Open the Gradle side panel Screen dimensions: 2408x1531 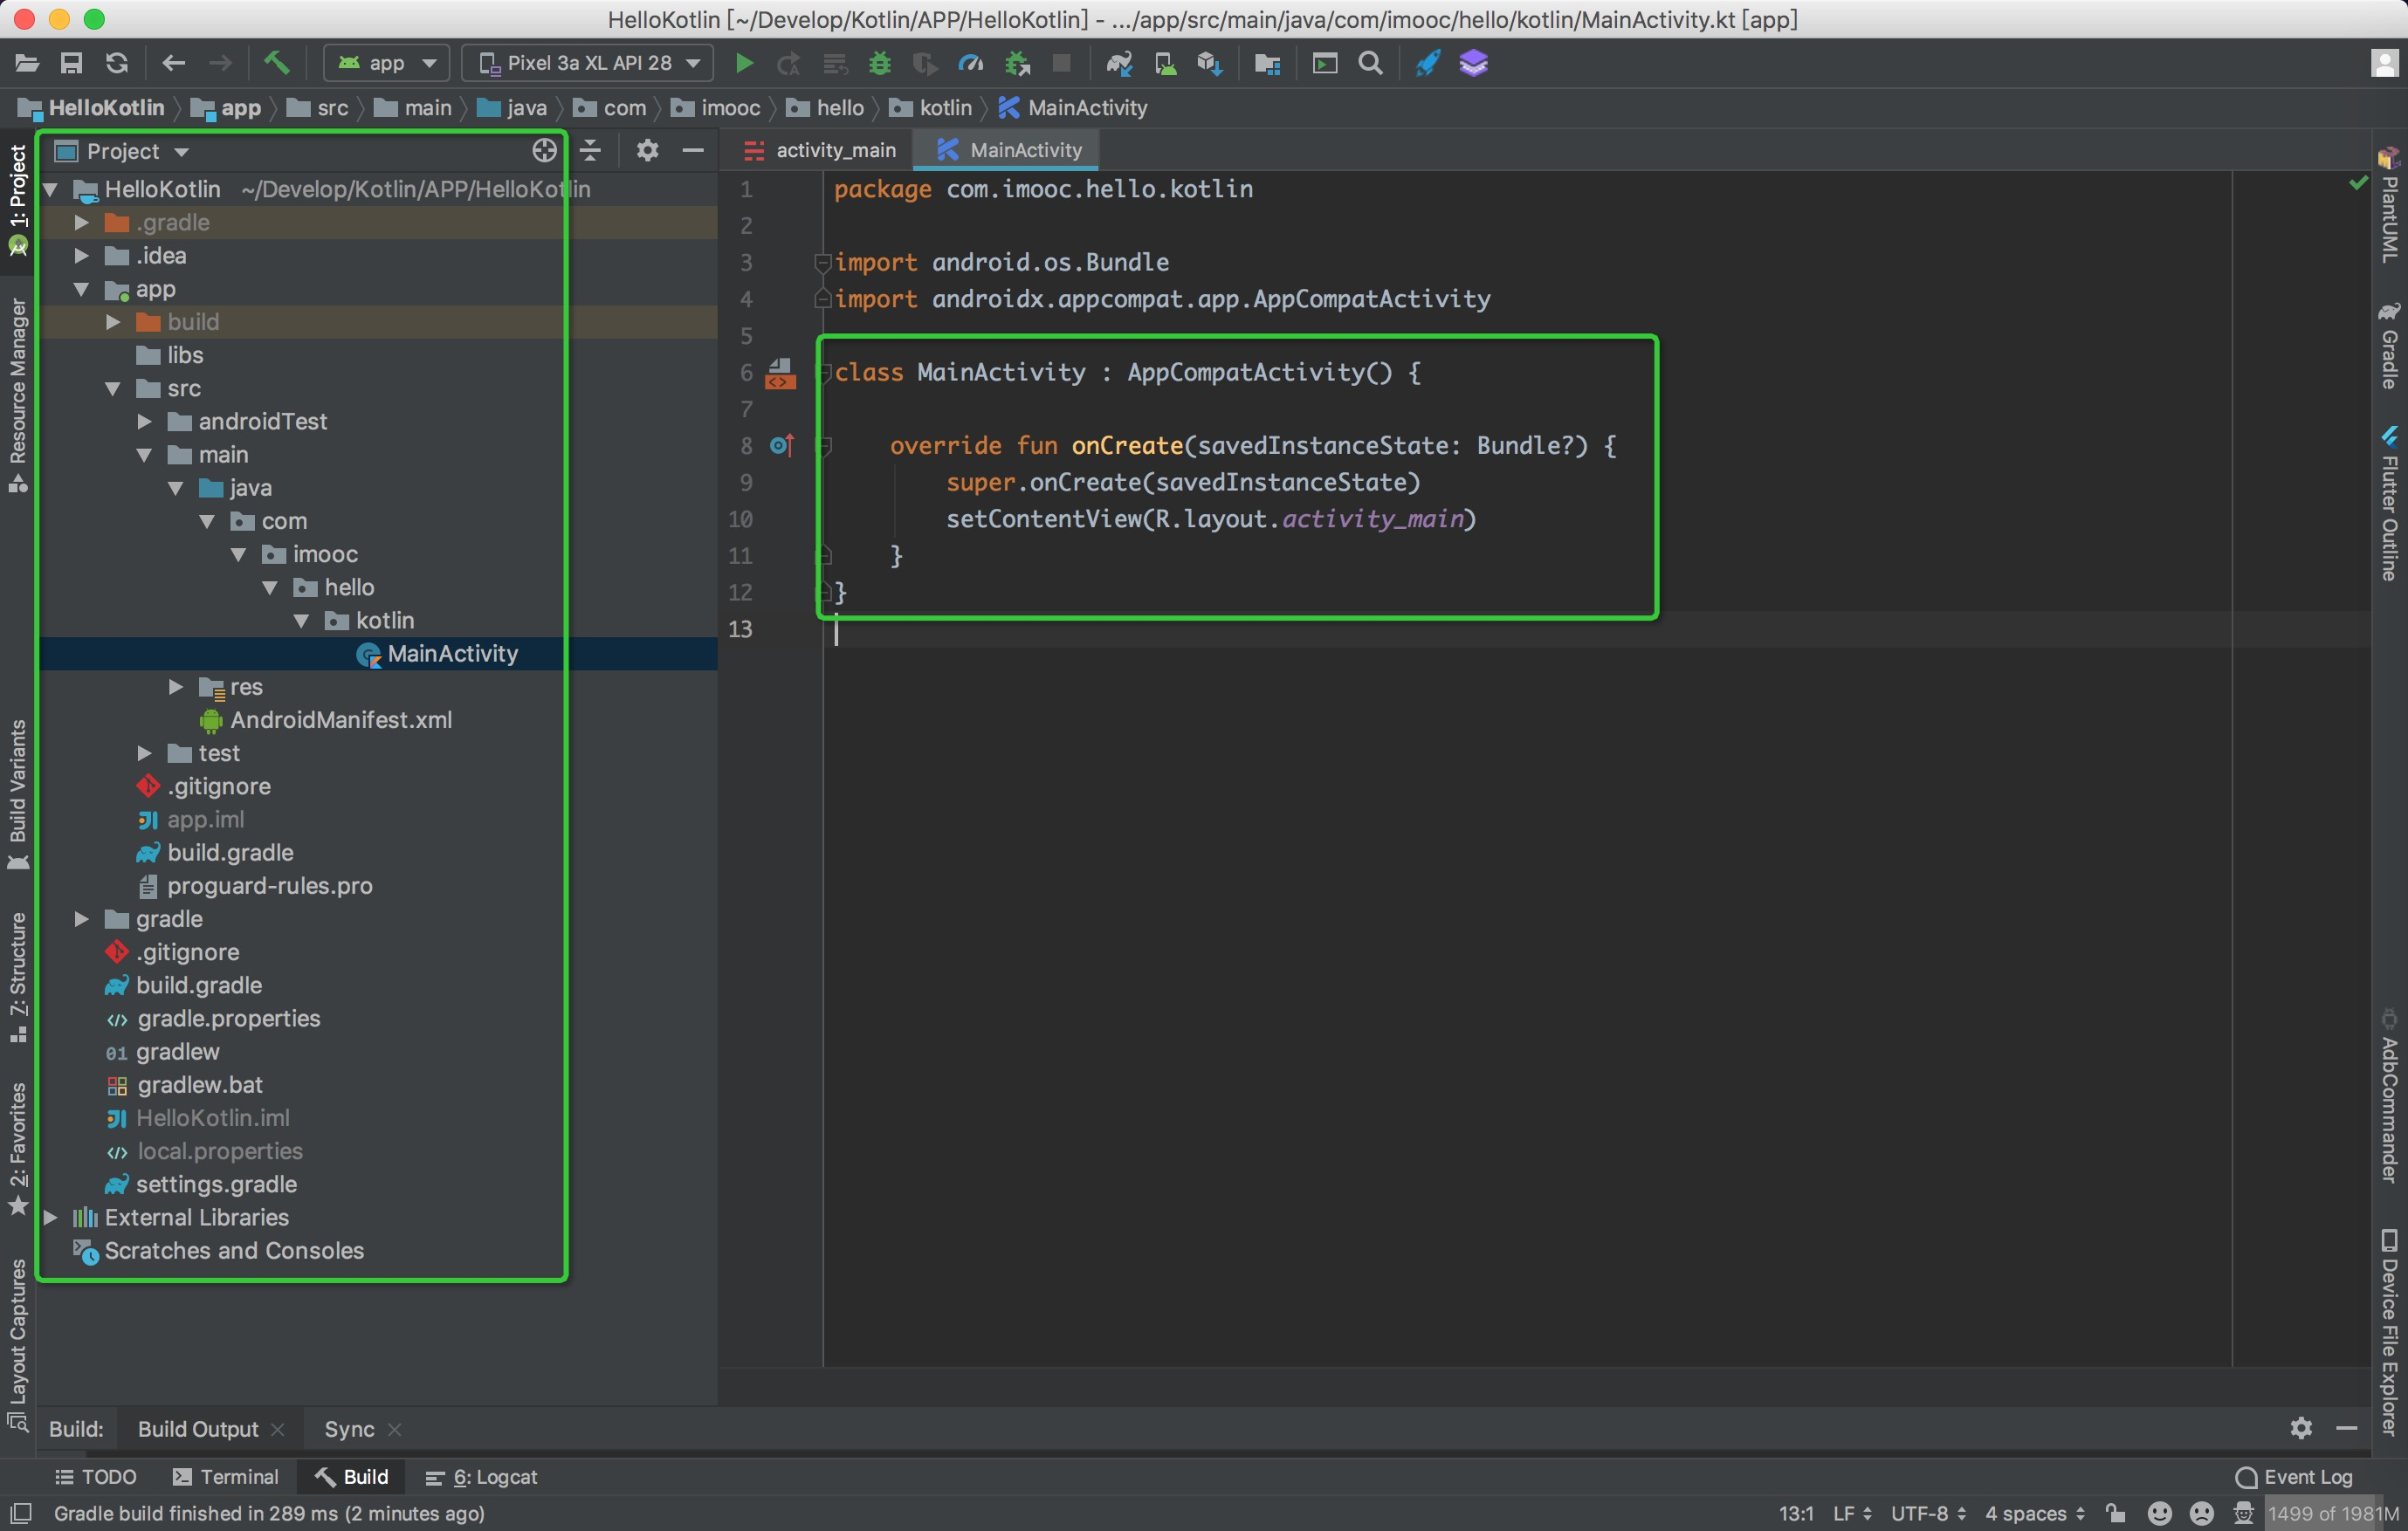tap(2389, 346)
